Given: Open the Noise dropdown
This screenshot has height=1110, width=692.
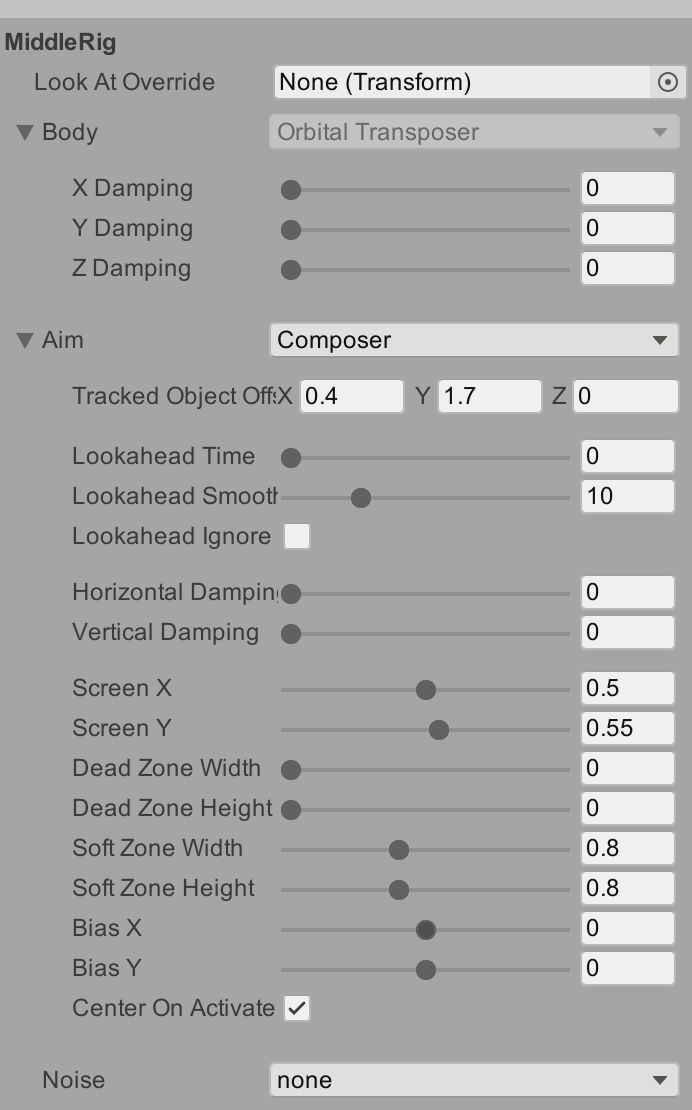Looking at the screenshot, I should [473, 1080].
